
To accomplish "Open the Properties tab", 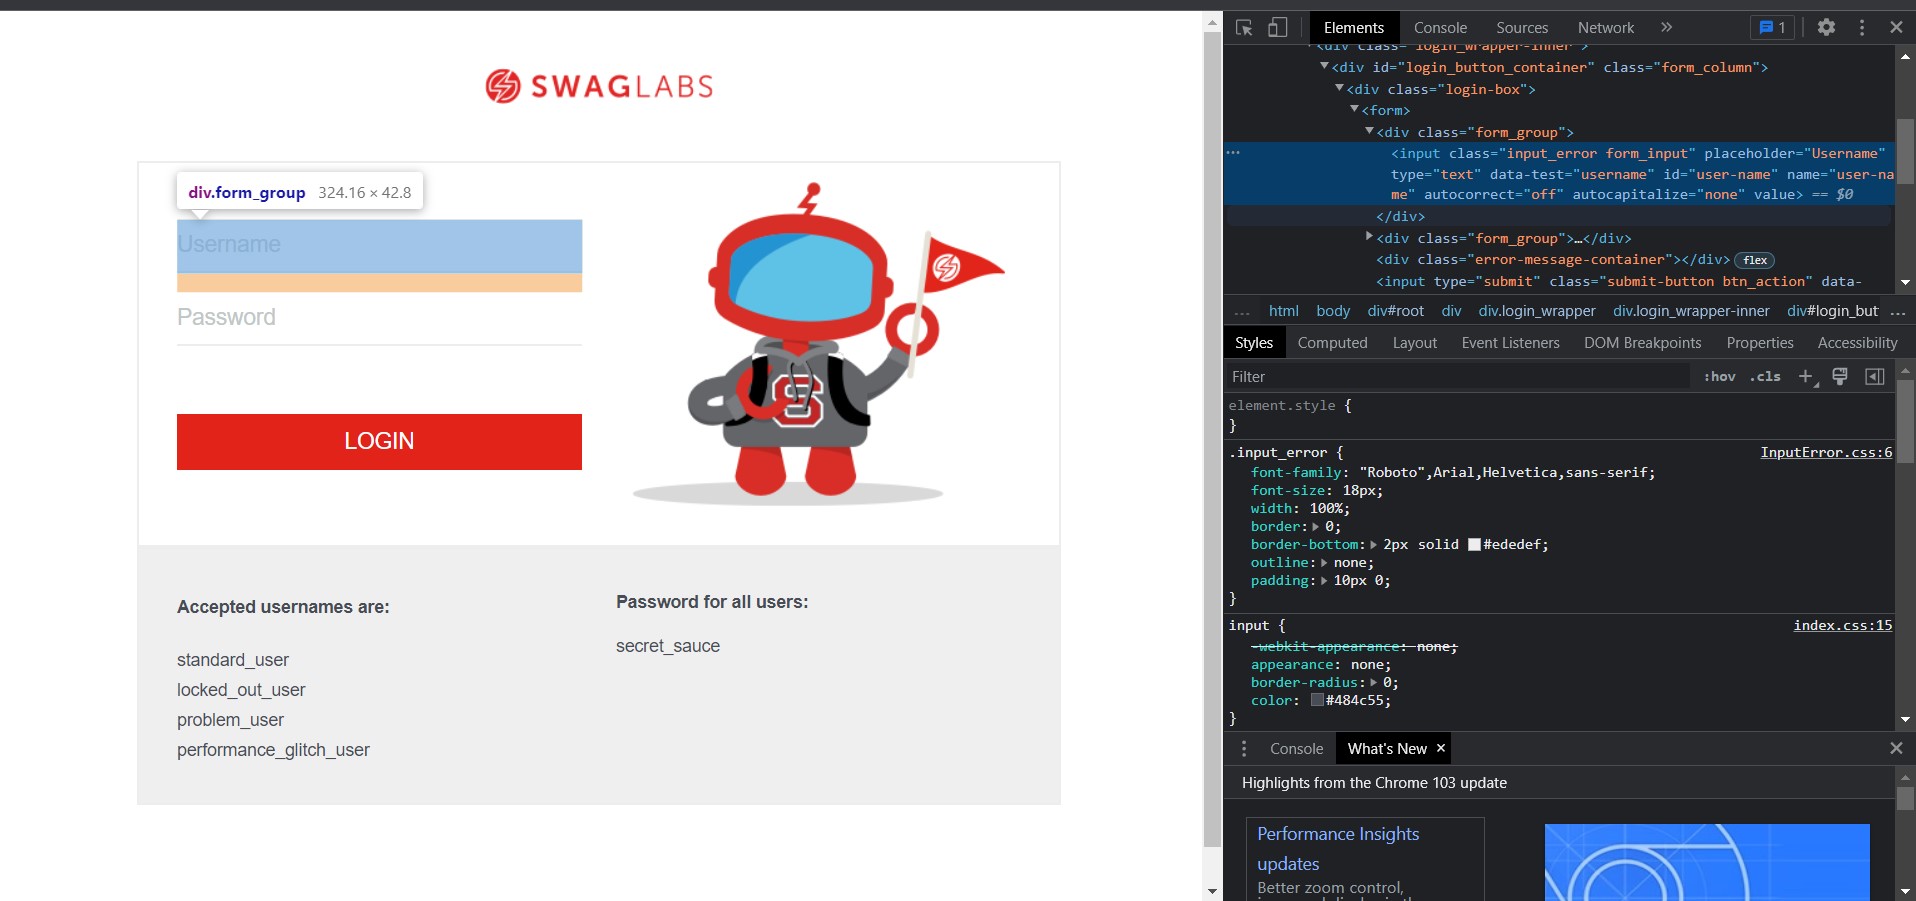I will coord(1760,343).
